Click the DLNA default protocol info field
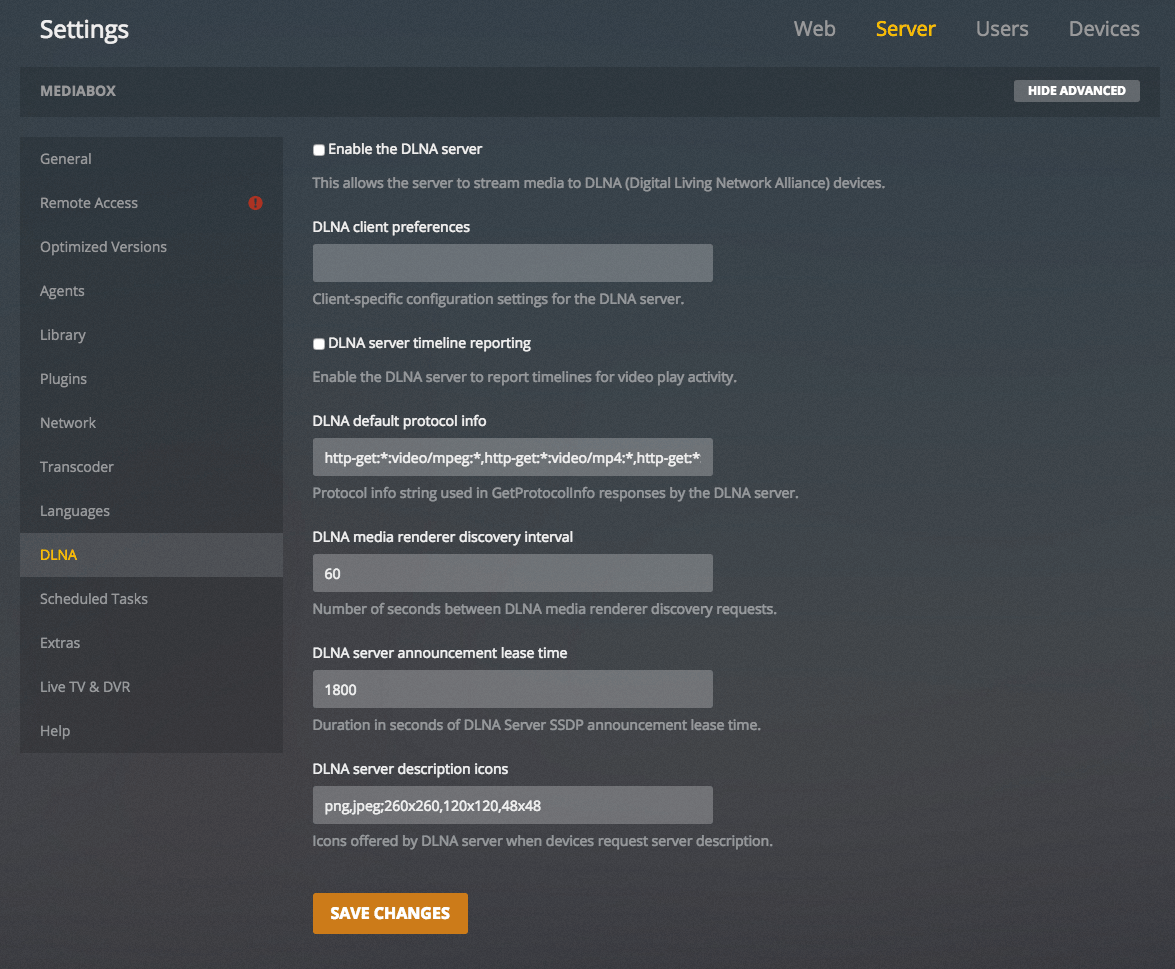The image size is (1175, 969). point(512,457)
